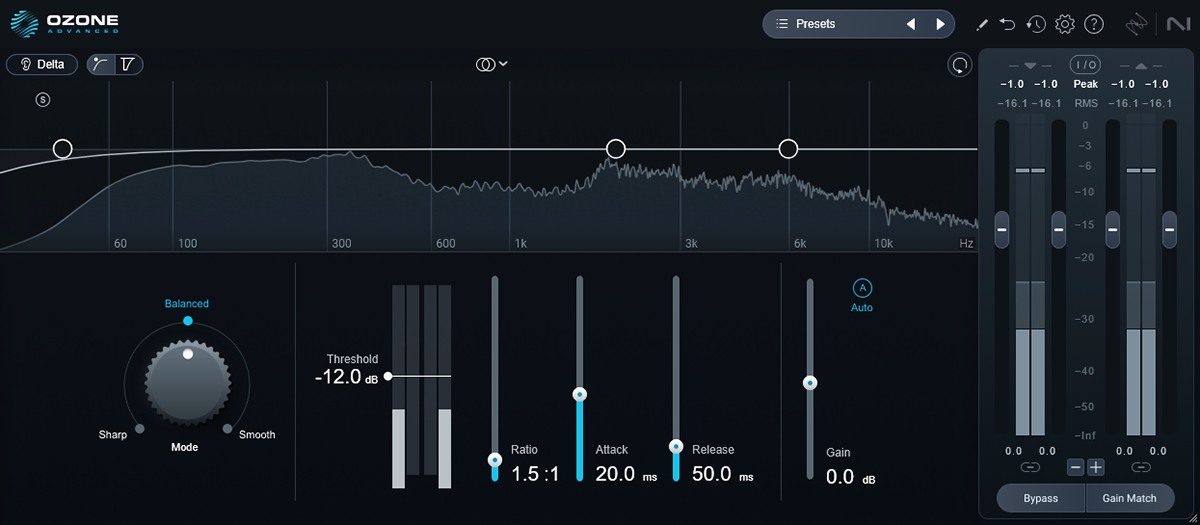
Task: Click the pencil edit icon
Action: click(982, 24)
